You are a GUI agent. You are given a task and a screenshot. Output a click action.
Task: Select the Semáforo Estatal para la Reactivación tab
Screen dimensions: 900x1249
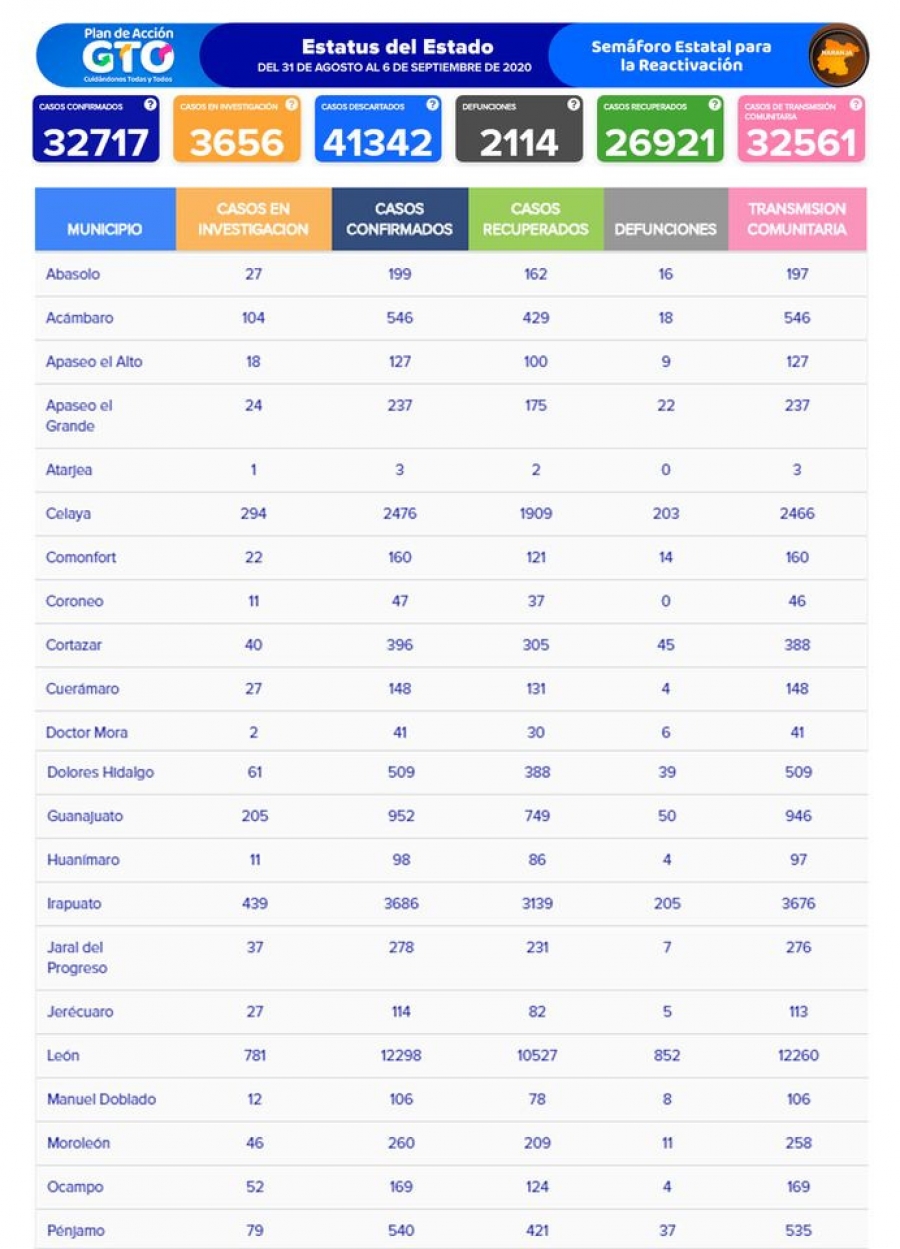click(680, 56)
